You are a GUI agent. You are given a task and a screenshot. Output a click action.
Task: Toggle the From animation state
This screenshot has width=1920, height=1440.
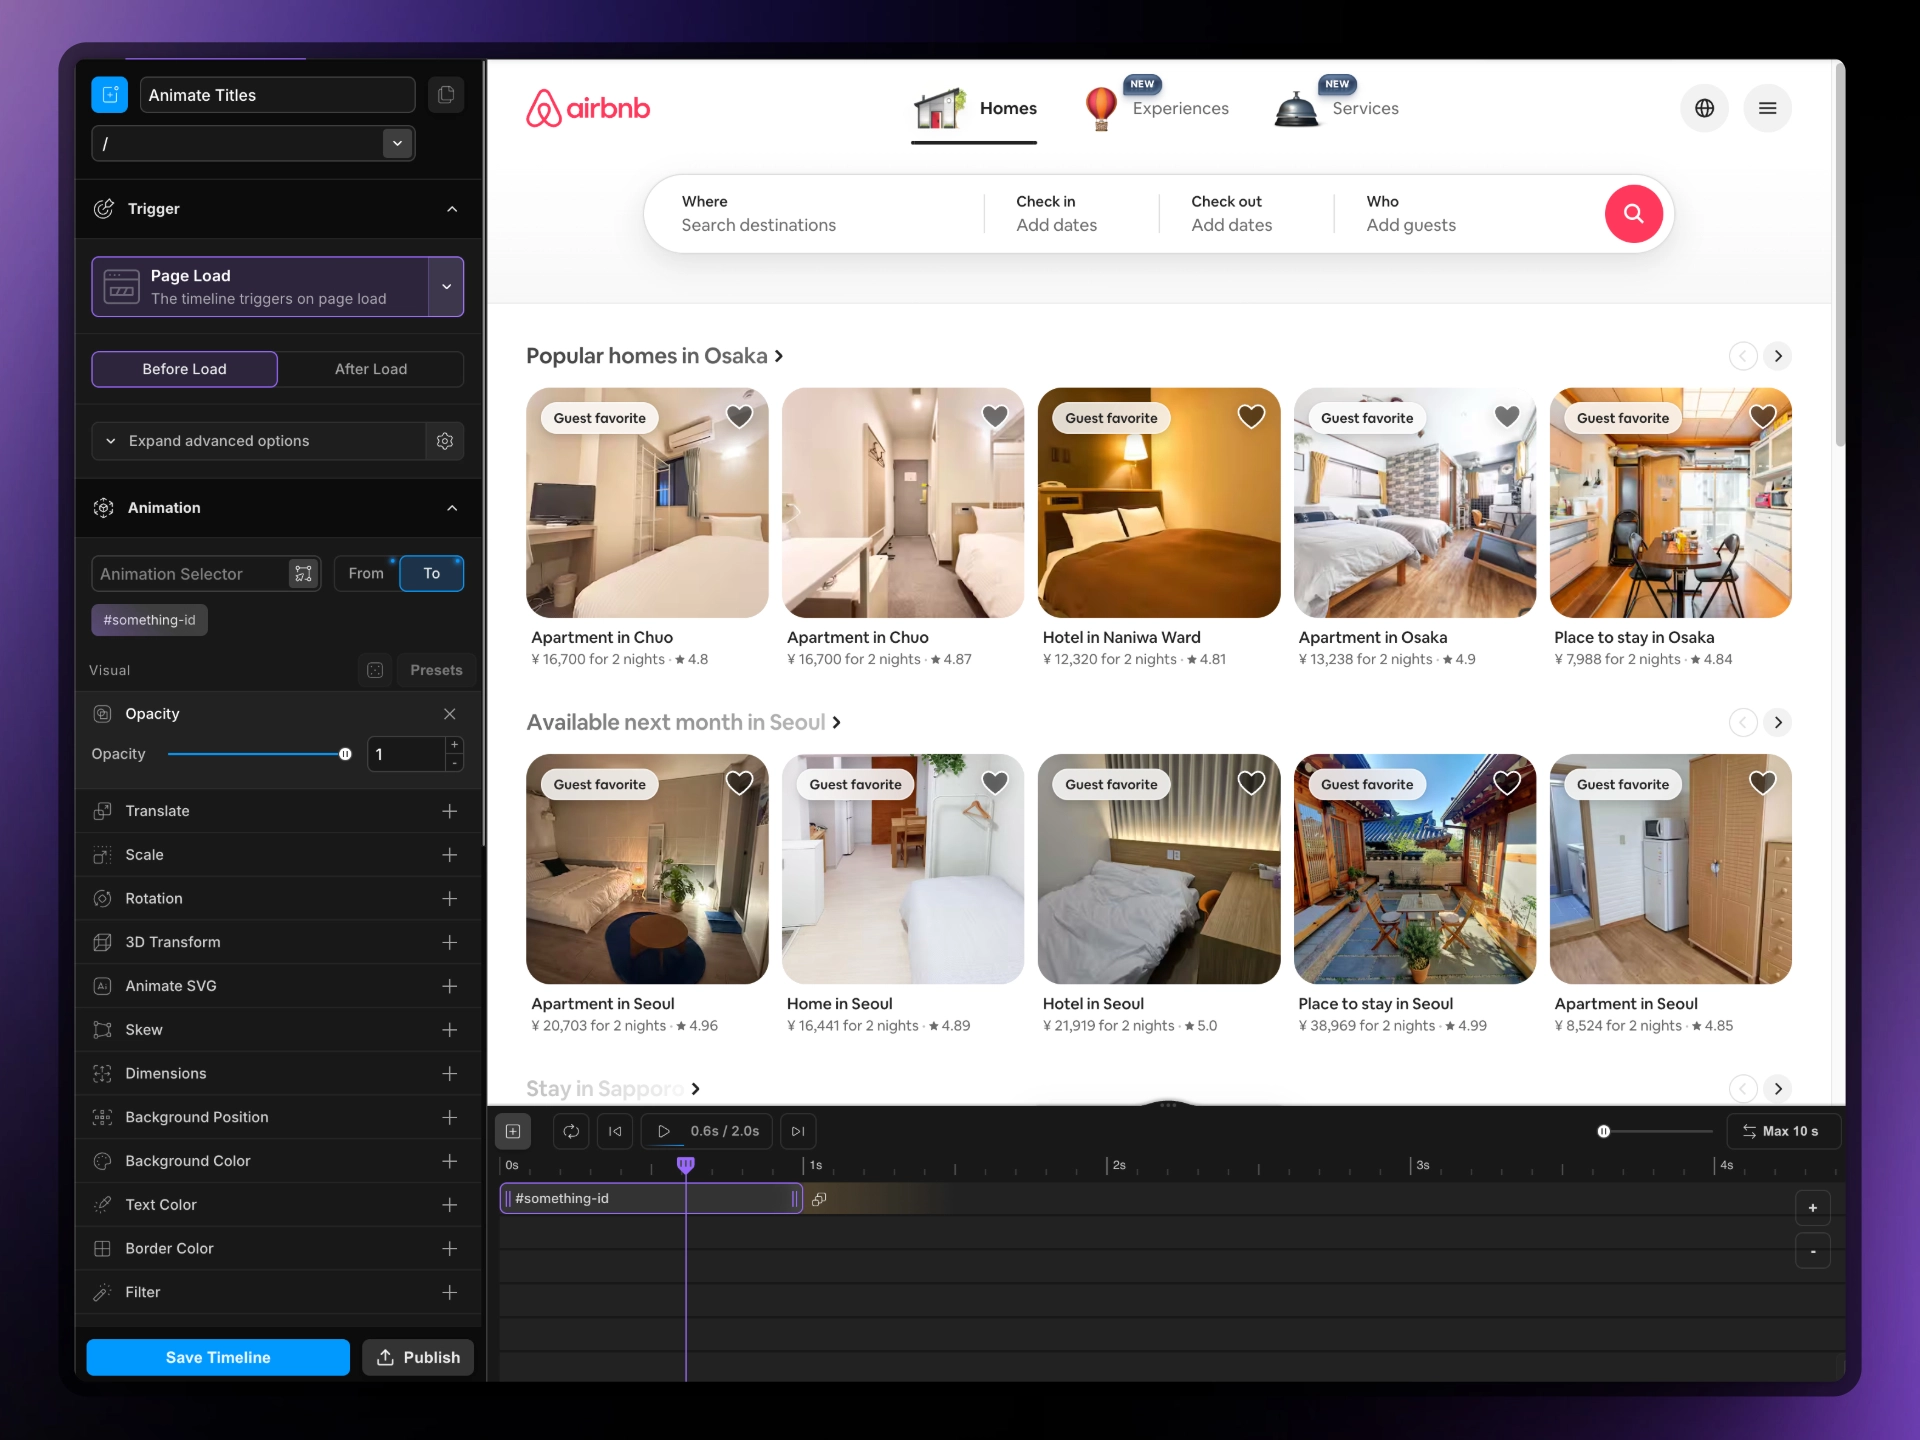366,573
